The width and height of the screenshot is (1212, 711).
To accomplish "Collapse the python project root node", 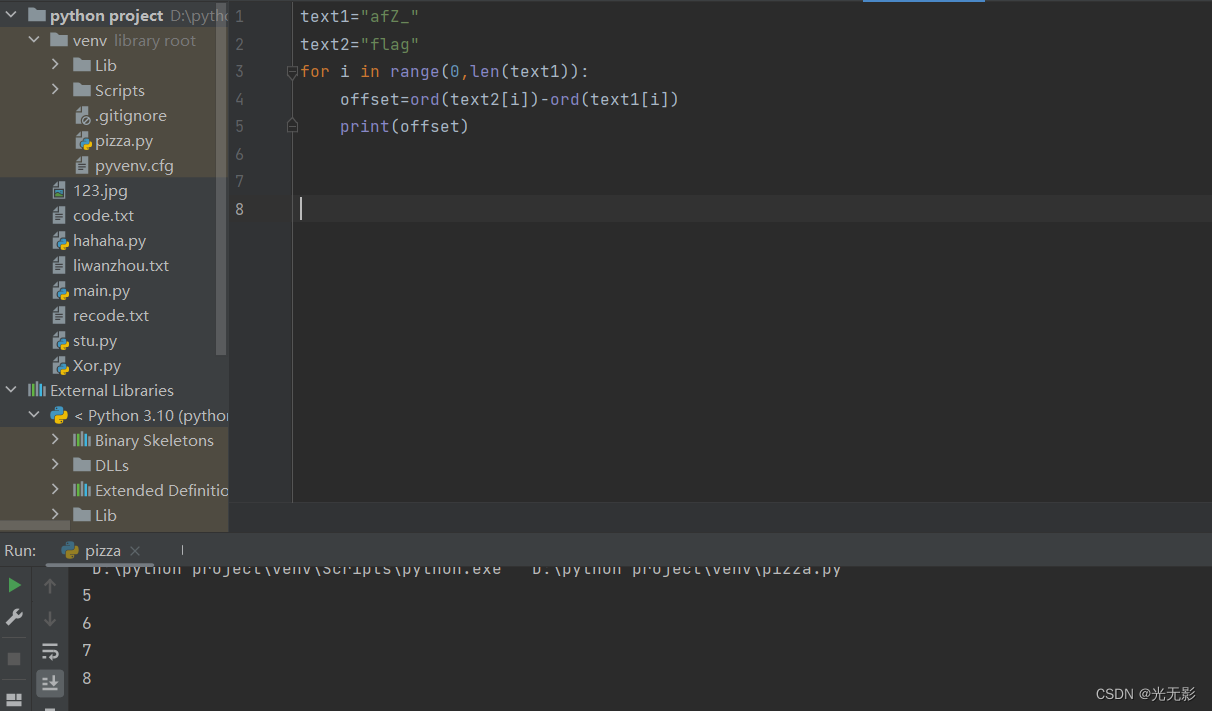I will [11, 15].
